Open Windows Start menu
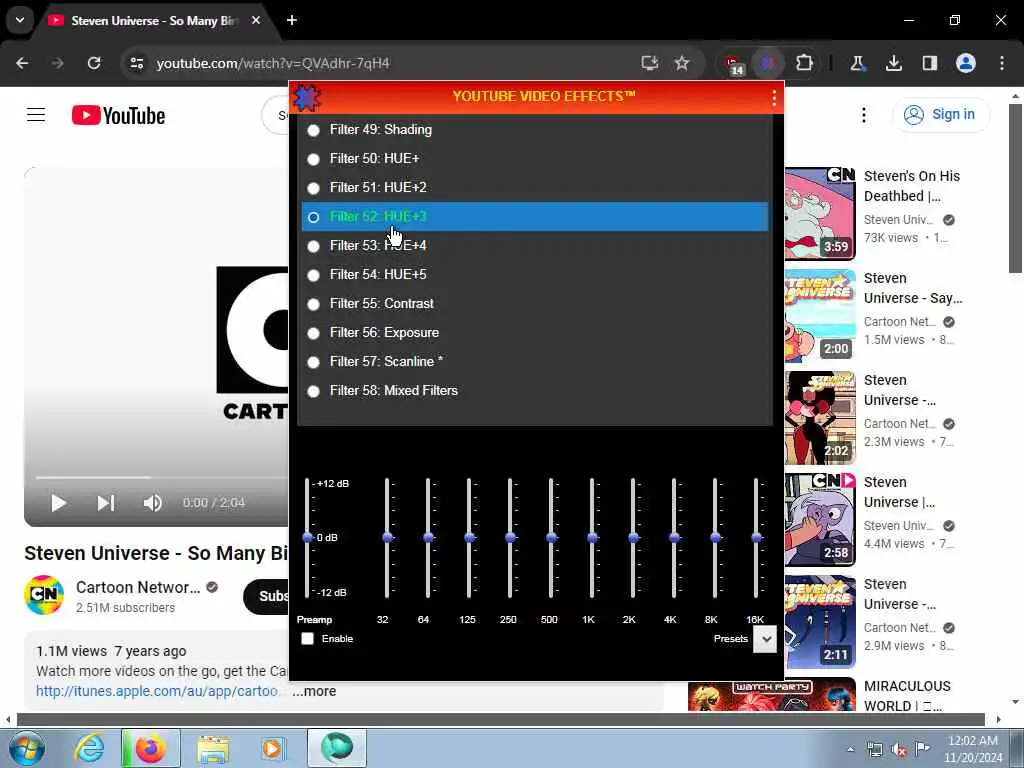Image resolution: width=1024 pixels, height=768 pixels. coord(26,748)
